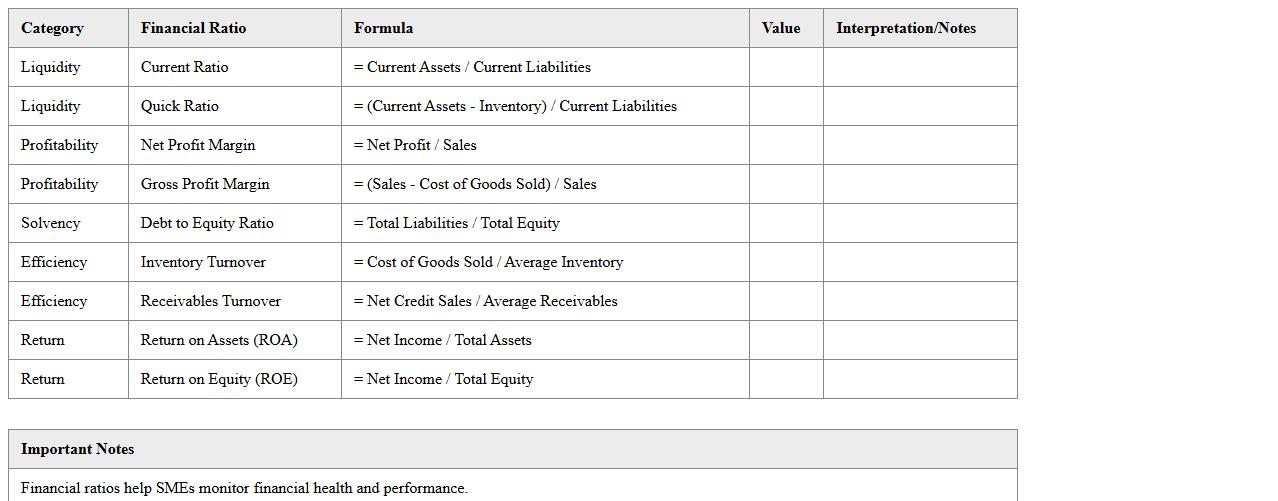Click the Important Notes heading
Image resolution: width=1278 pixels, height=501 pixels.
(78, 449)
